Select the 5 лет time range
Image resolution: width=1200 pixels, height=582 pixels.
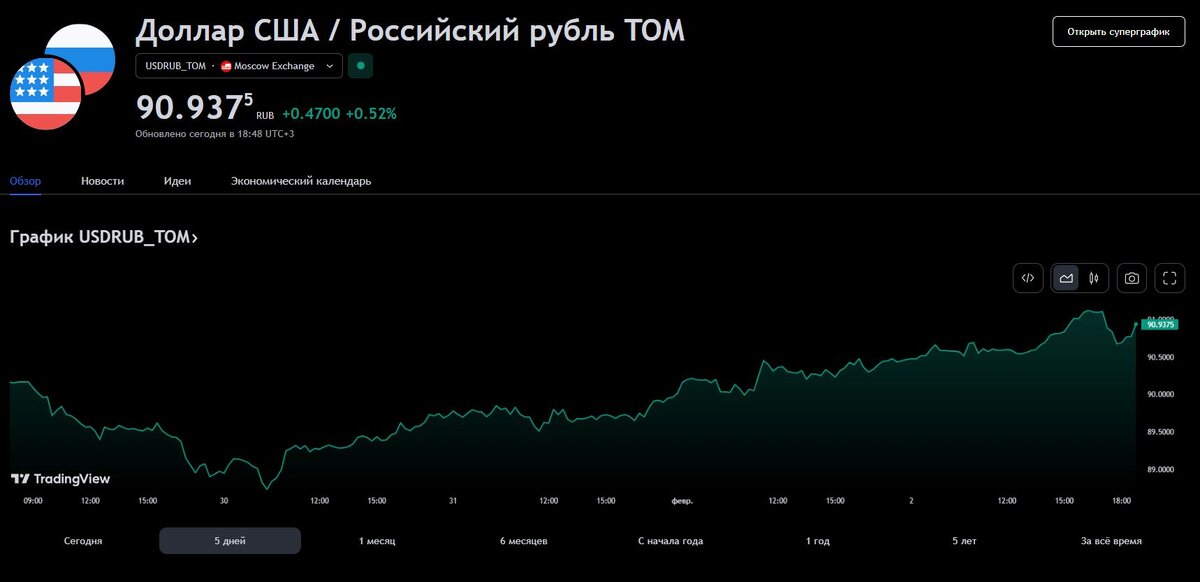point(965,540)
